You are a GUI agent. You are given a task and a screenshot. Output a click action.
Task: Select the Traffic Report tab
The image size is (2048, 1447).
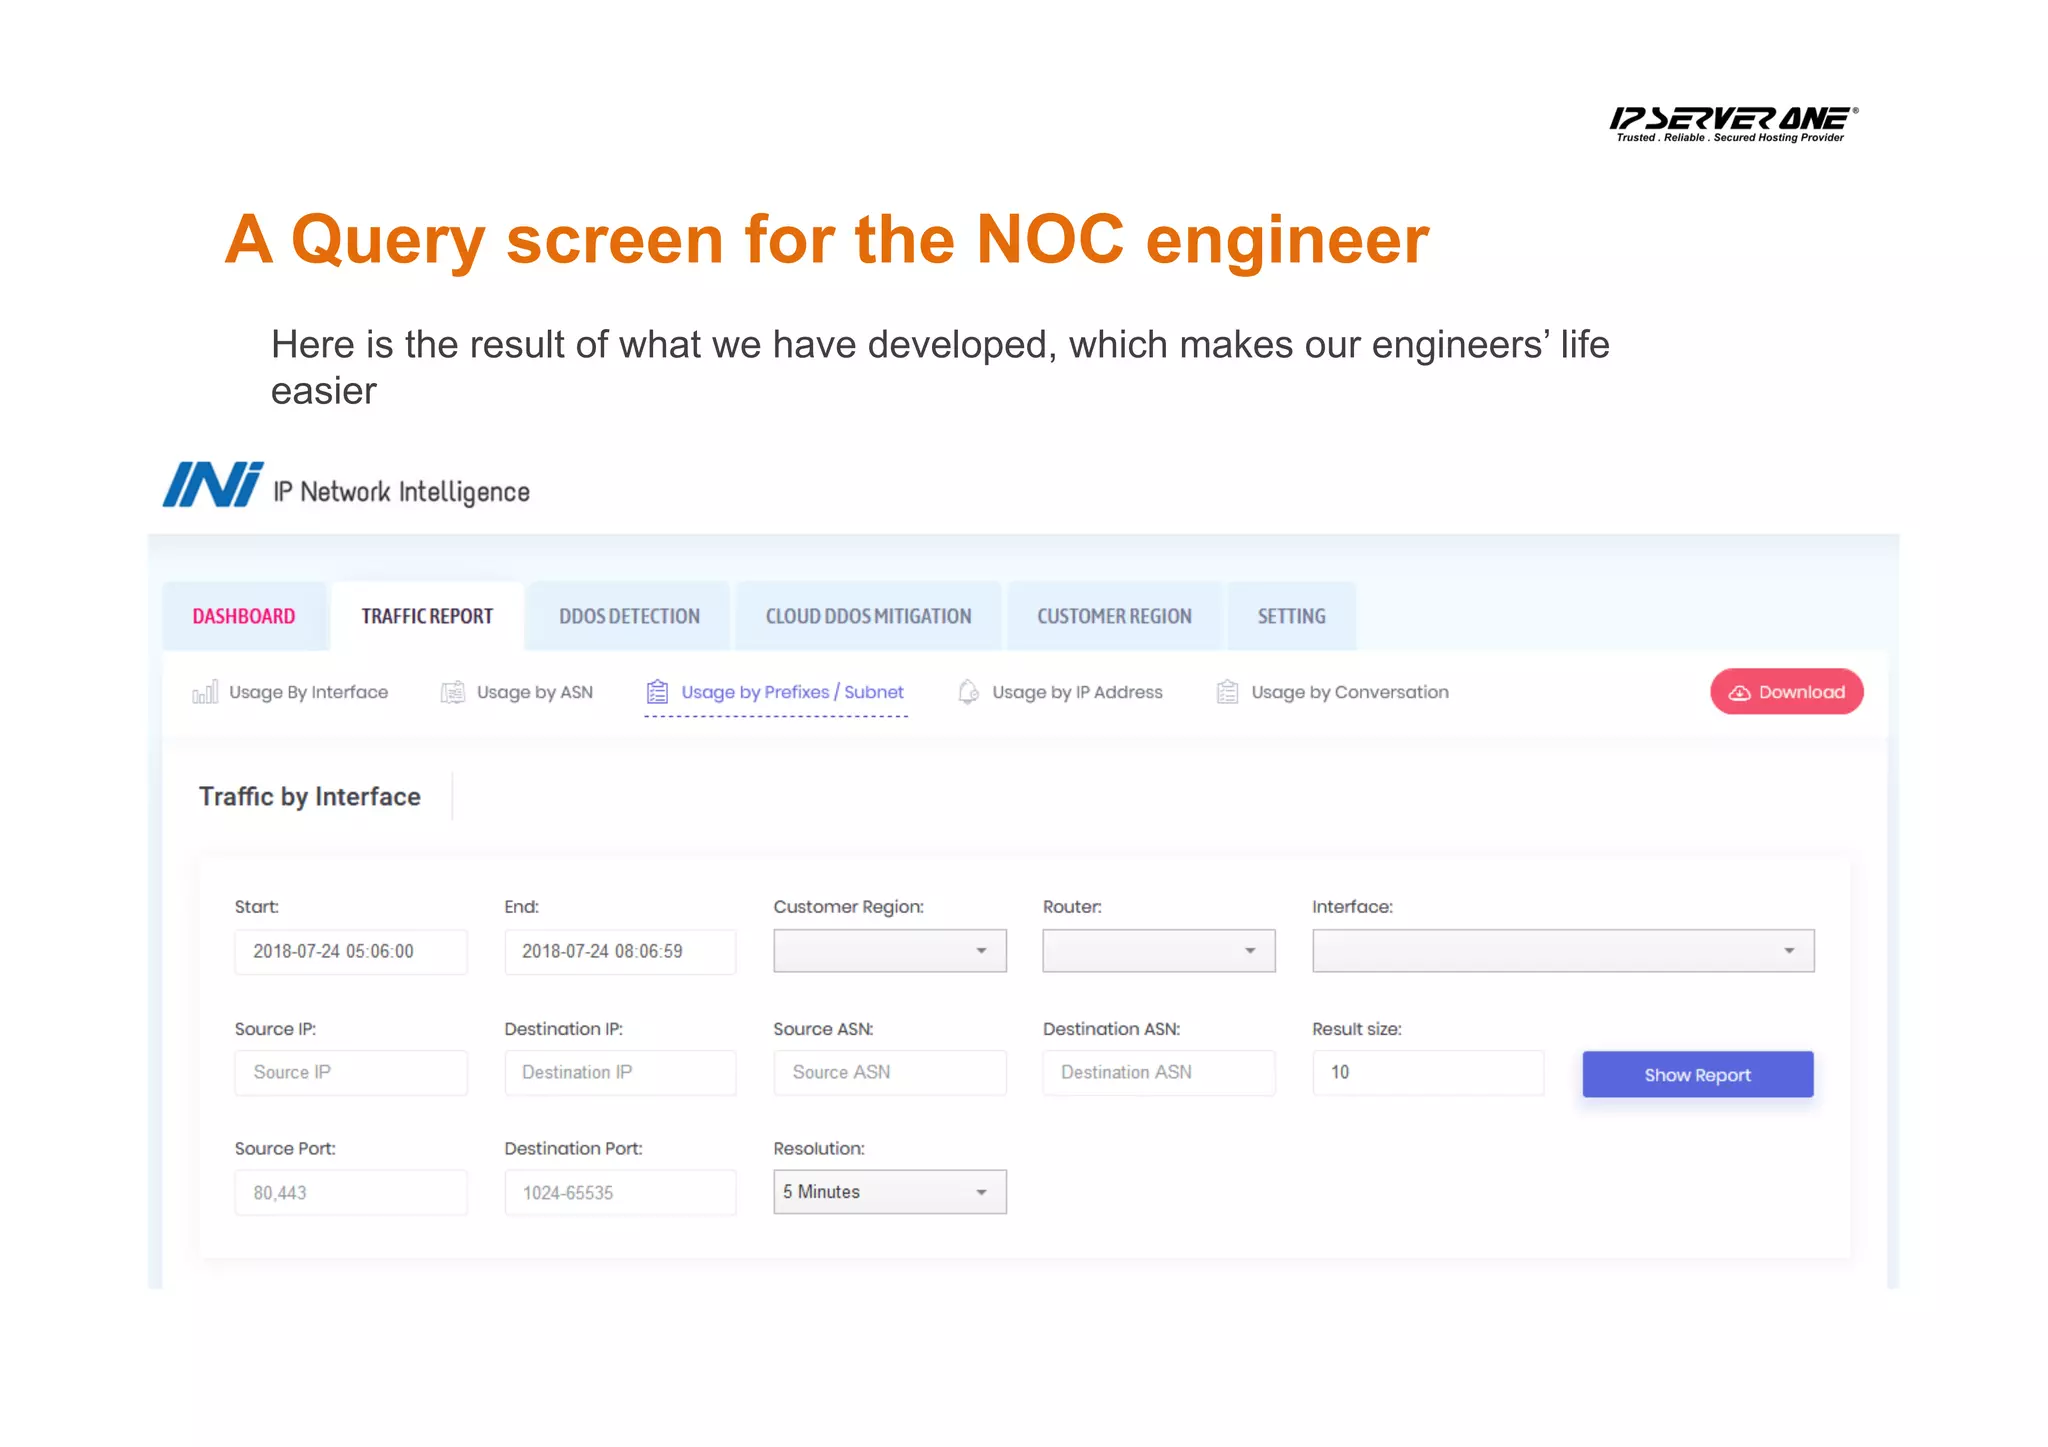pos(427,616)
